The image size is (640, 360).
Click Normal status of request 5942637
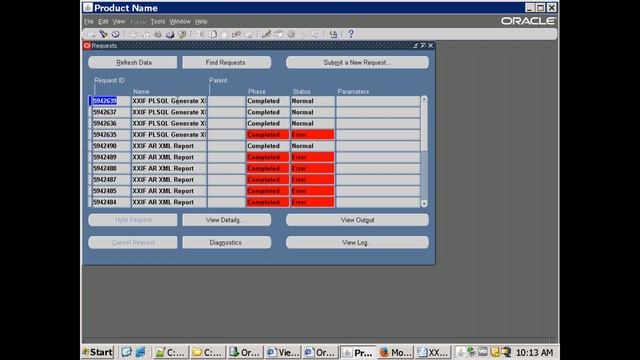[312, 112]
